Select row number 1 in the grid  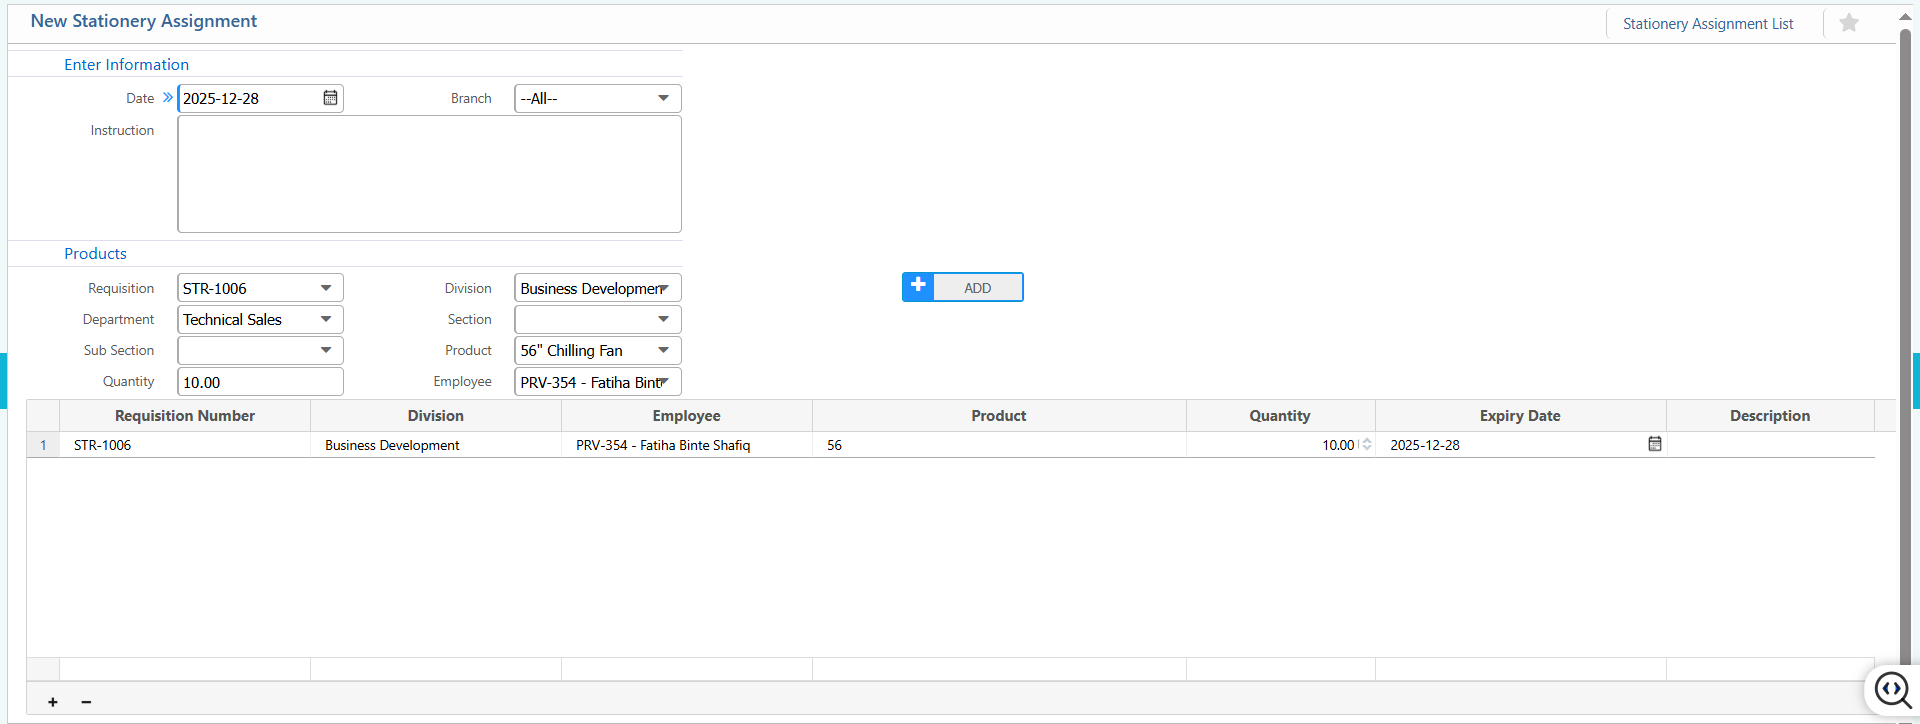pyautogui.click(x=43, y=445)
